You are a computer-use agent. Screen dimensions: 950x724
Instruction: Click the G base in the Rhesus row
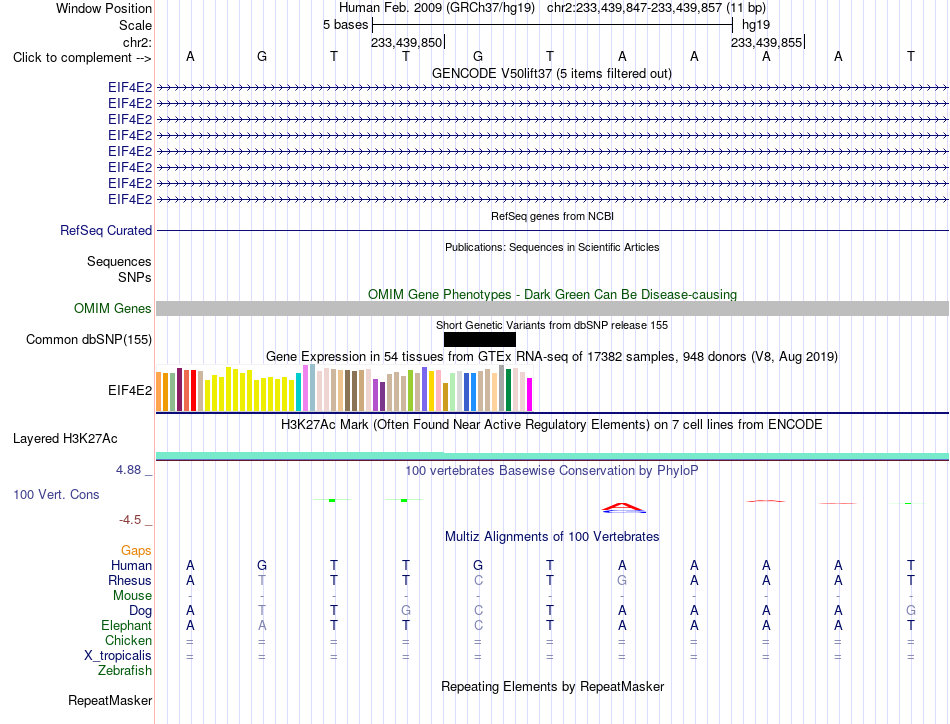click(x=622, y=580)
